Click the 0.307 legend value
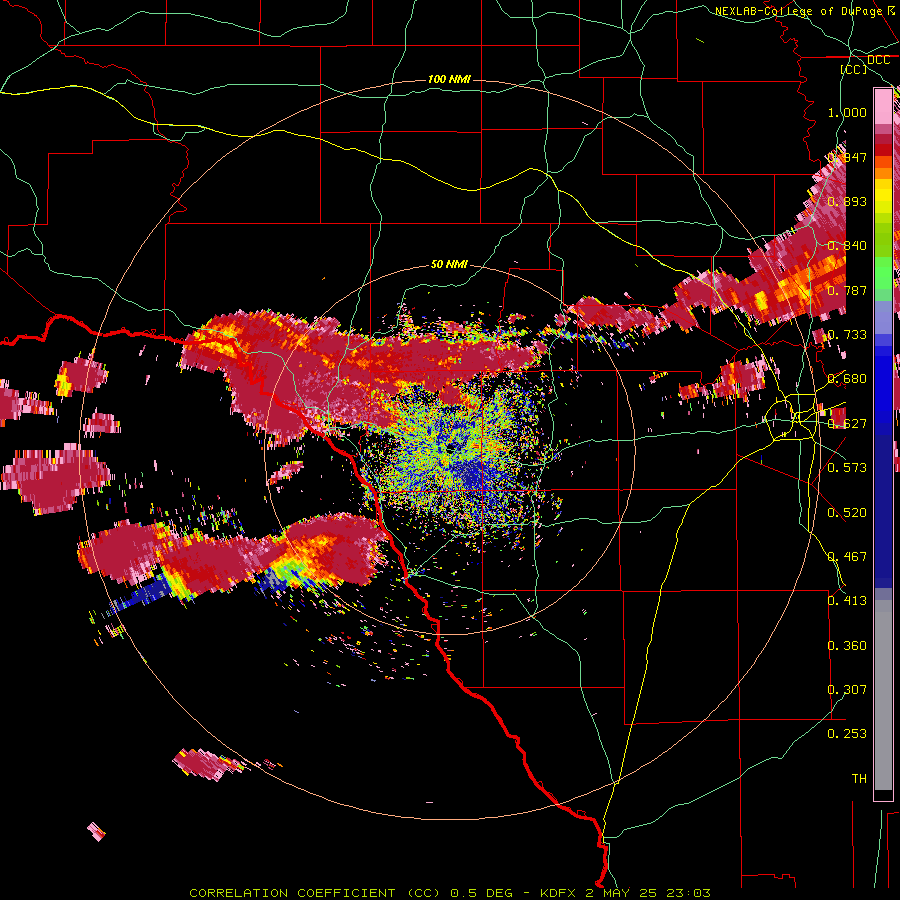The width and height of the screenshot is (900, 900). coord(847,690)
